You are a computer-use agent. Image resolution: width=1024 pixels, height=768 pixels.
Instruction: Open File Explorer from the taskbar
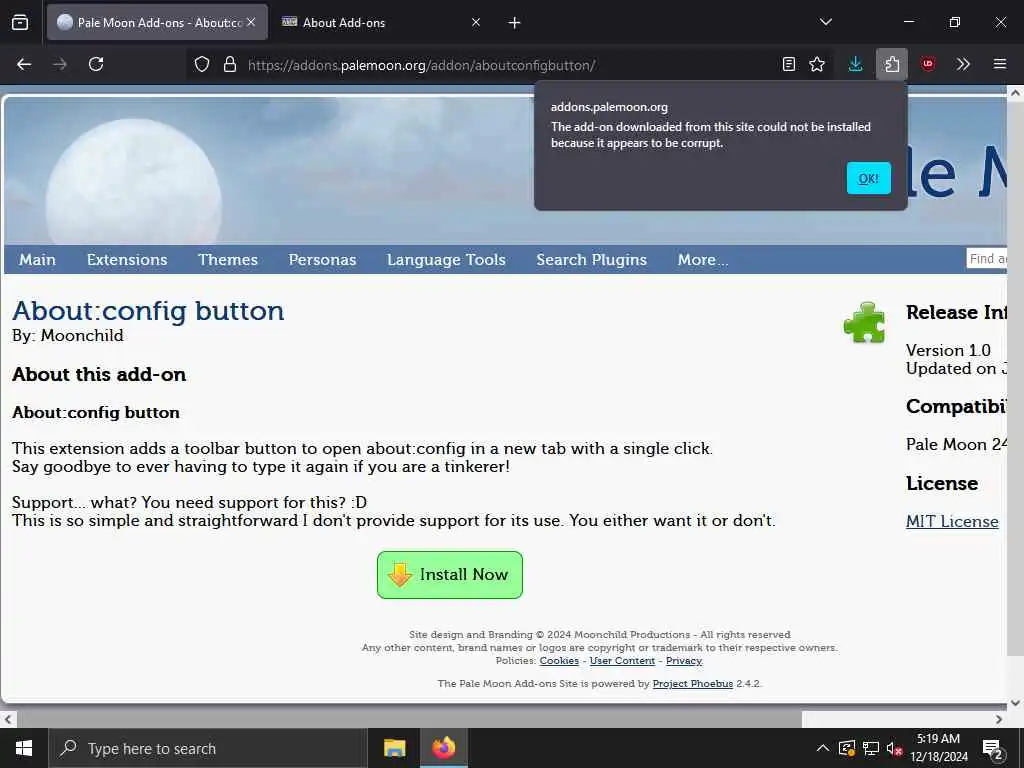(394, 748)
